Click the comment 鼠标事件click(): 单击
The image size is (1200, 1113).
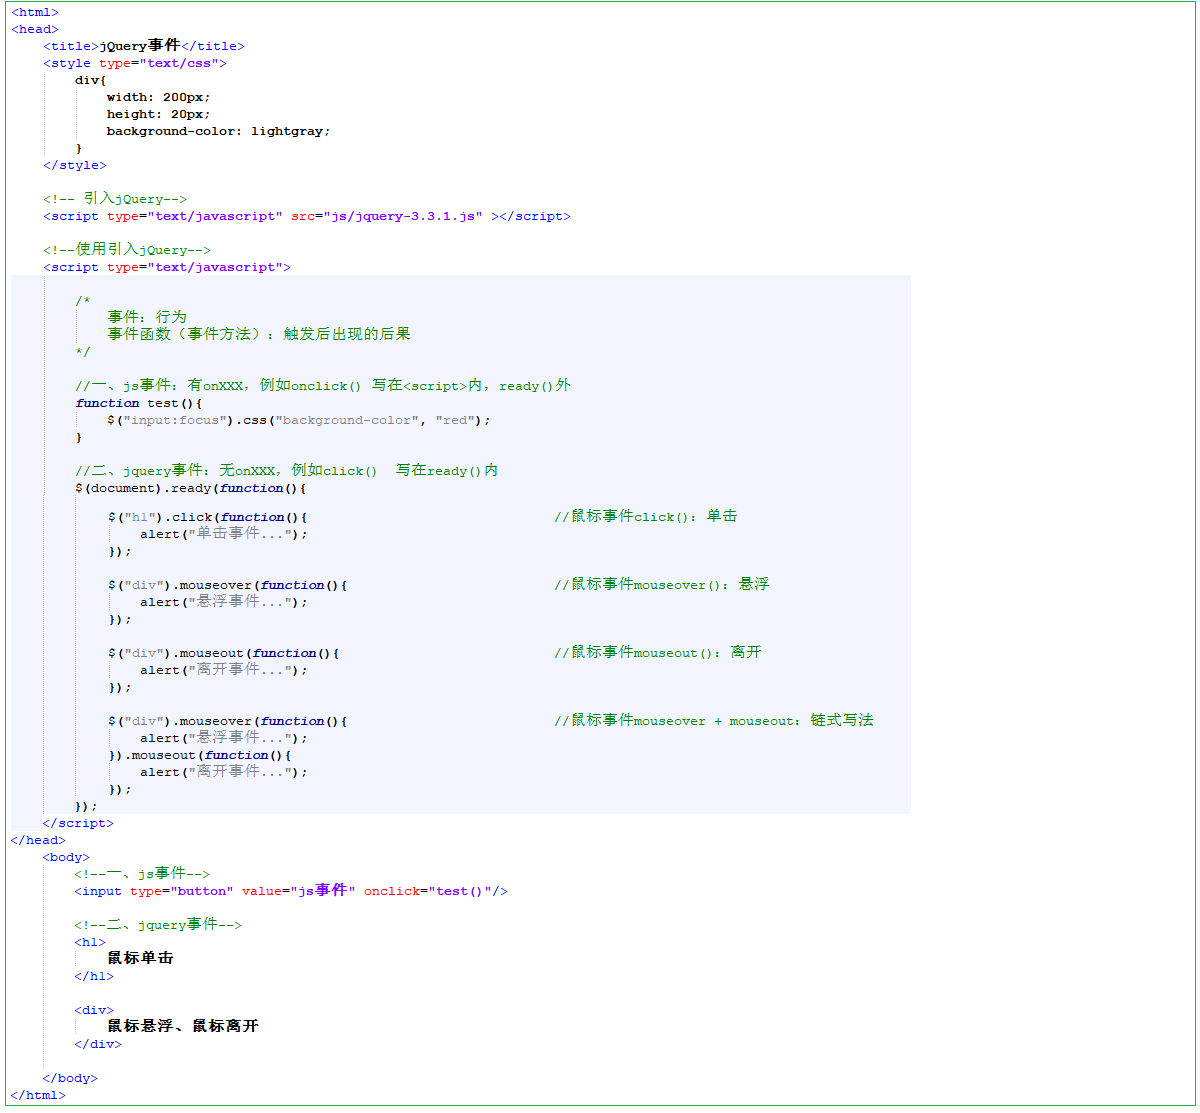tap(645, 517)
